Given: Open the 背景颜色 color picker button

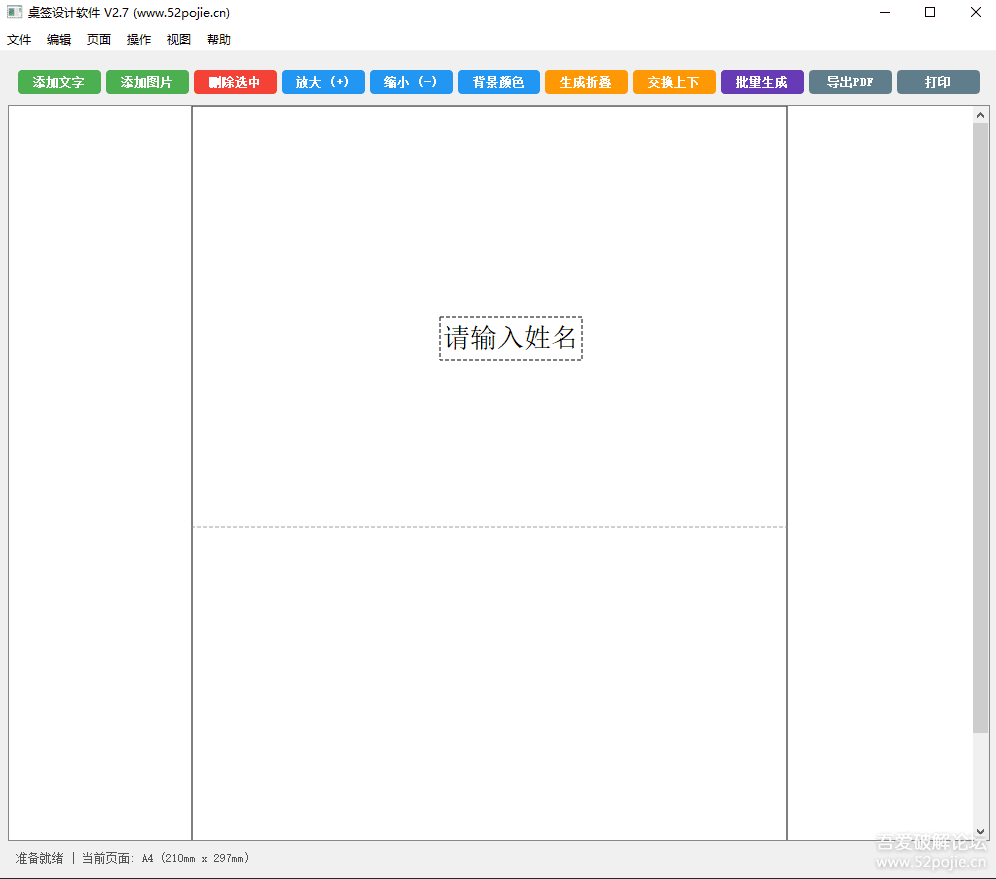Looking at the screenshot, I should click(x=498, y=82).
